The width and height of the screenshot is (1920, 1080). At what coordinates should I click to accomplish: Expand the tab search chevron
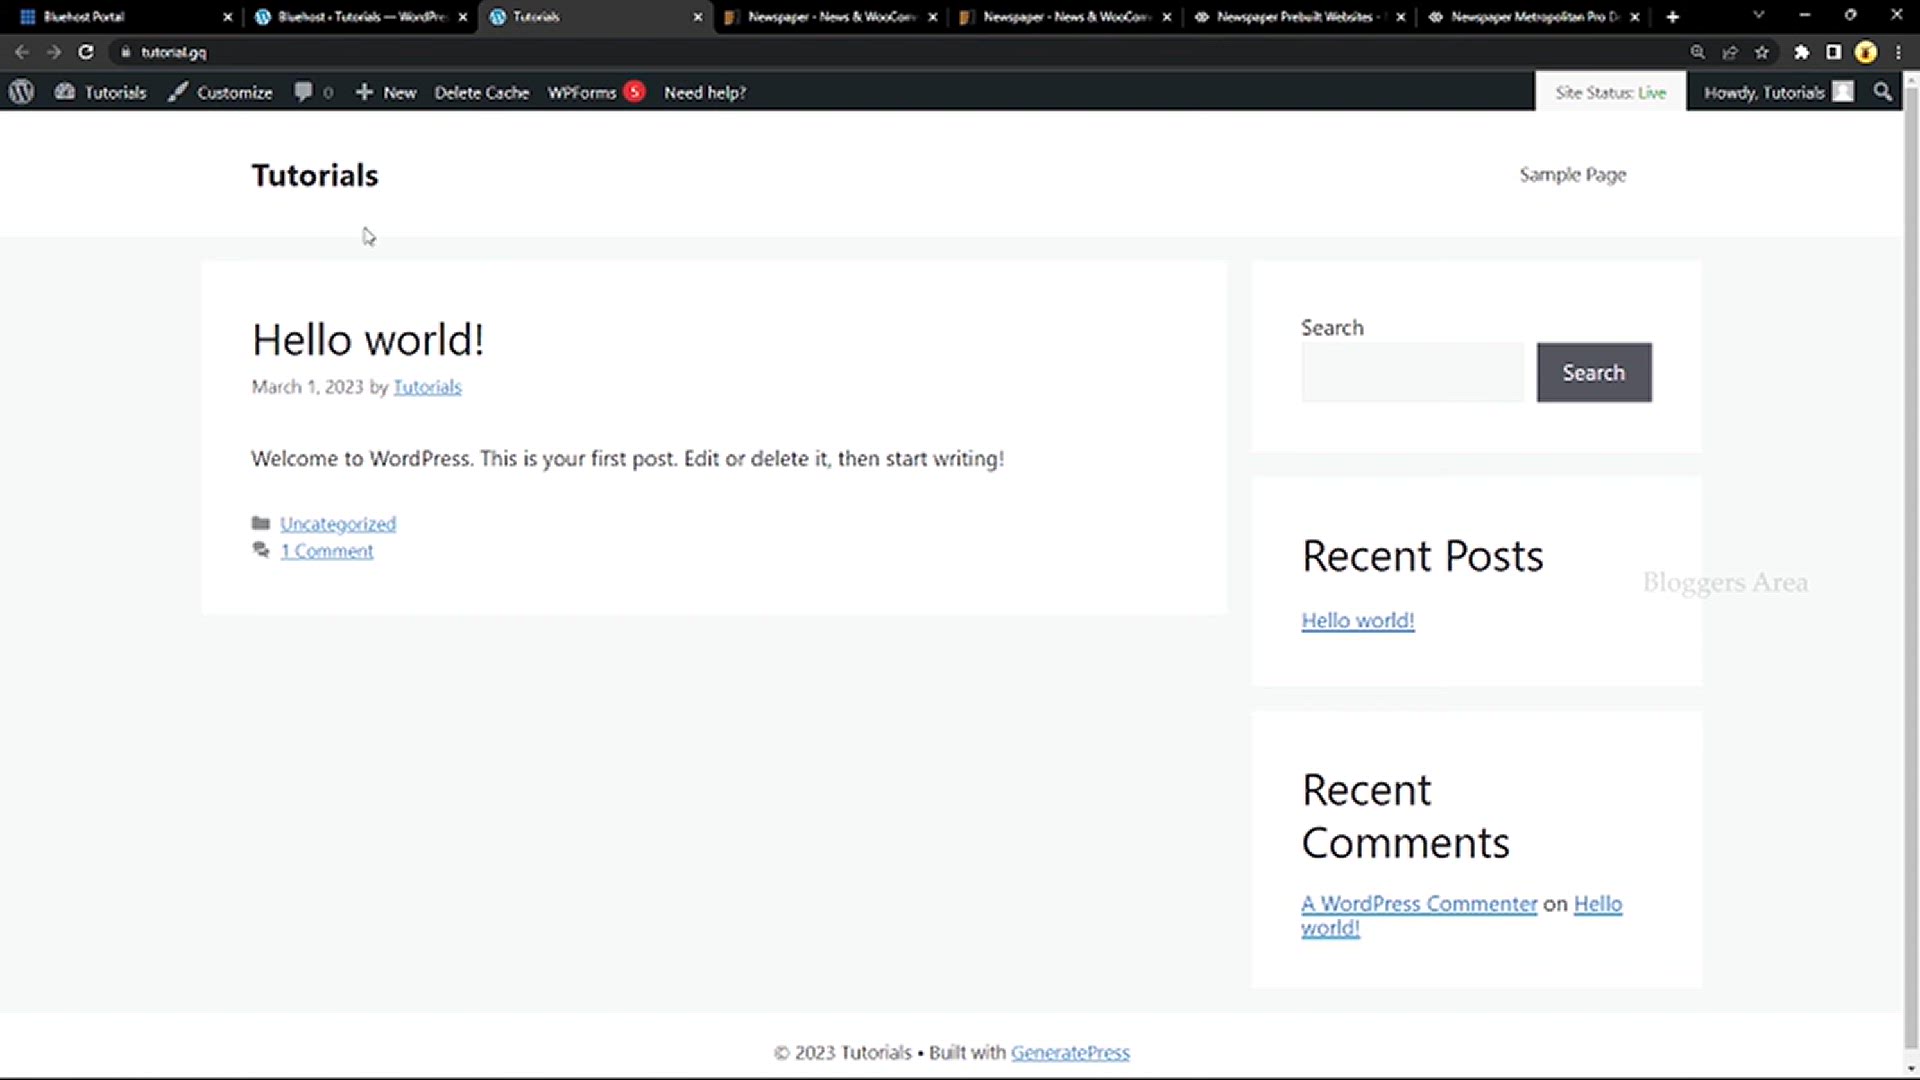pos(1758,16)
